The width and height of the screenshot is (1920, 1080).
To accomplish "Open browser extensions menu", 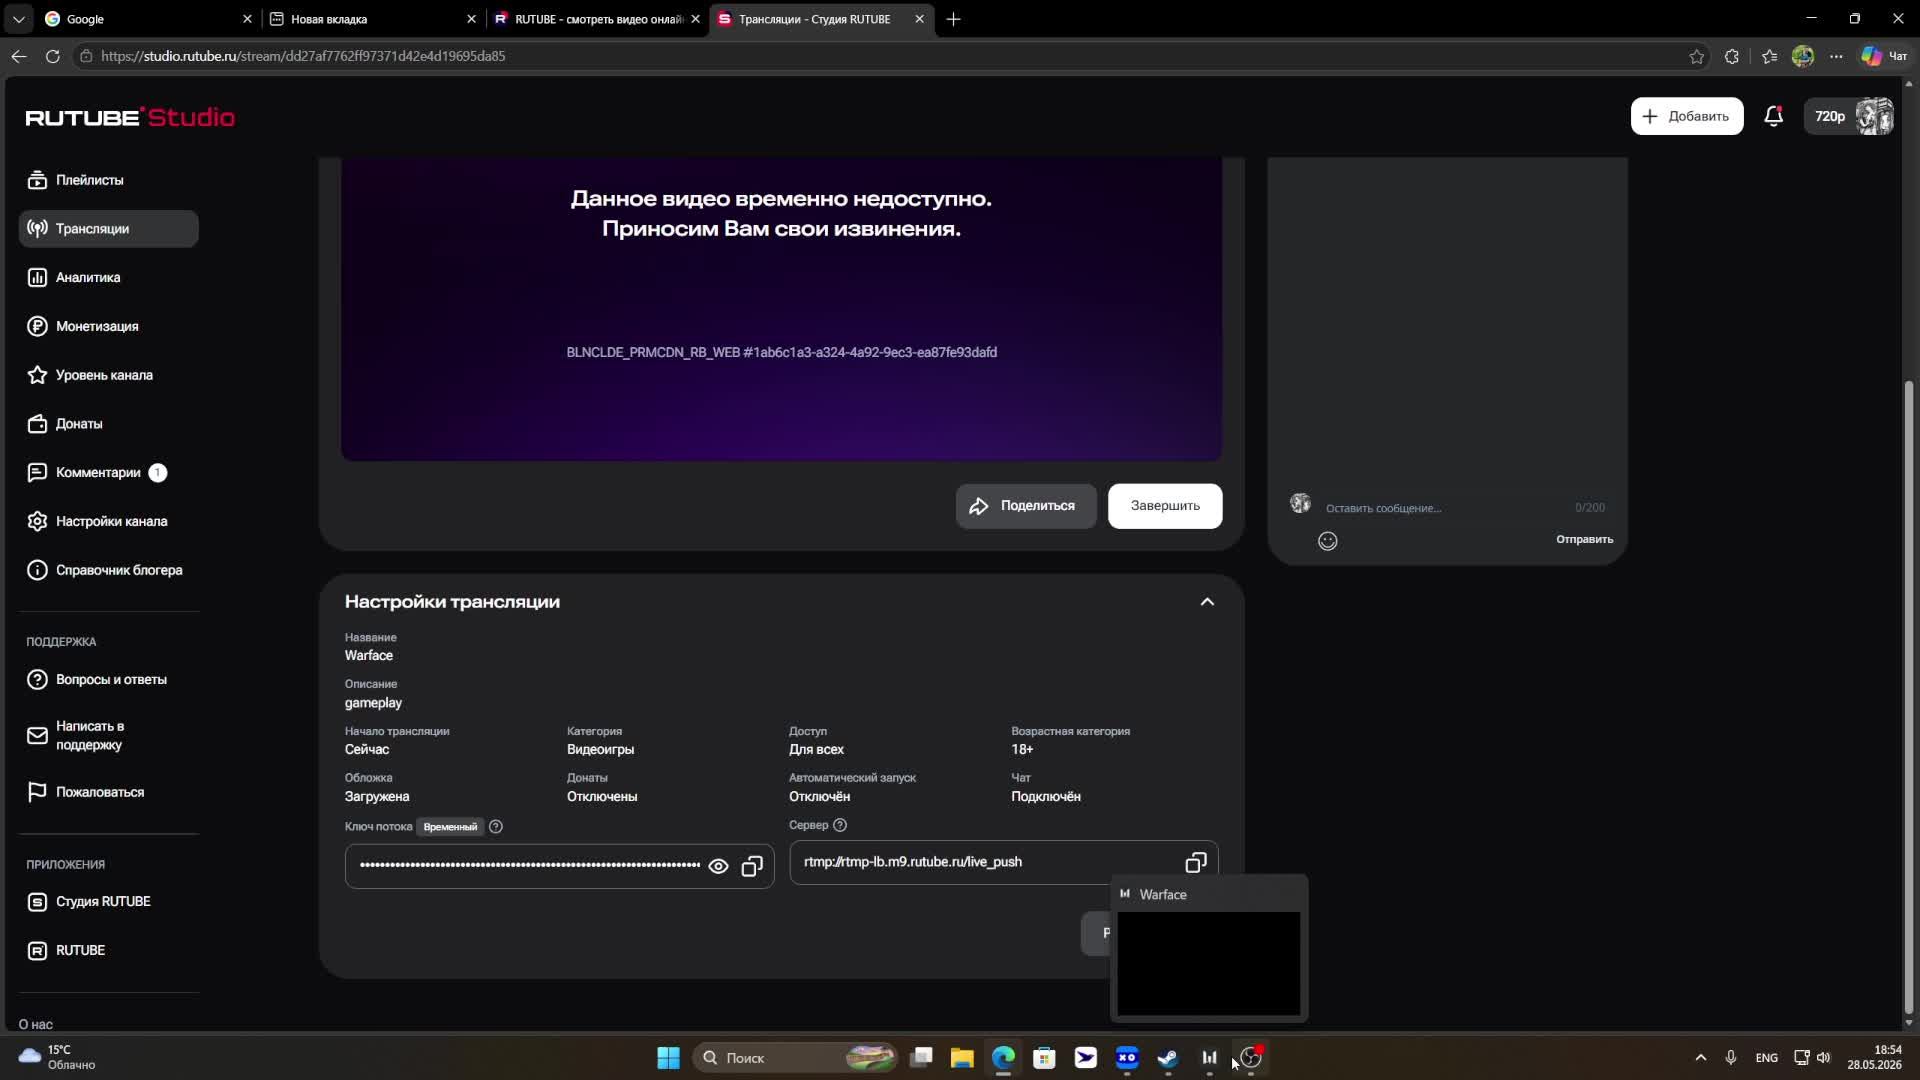I will 1732,56.
